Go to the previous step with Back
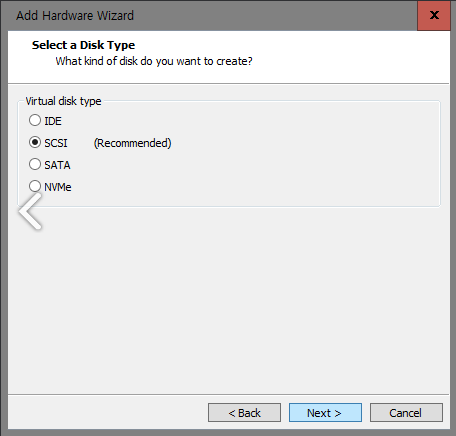Image resolution: width=456 pixels, height=436 pixels. 244,413
